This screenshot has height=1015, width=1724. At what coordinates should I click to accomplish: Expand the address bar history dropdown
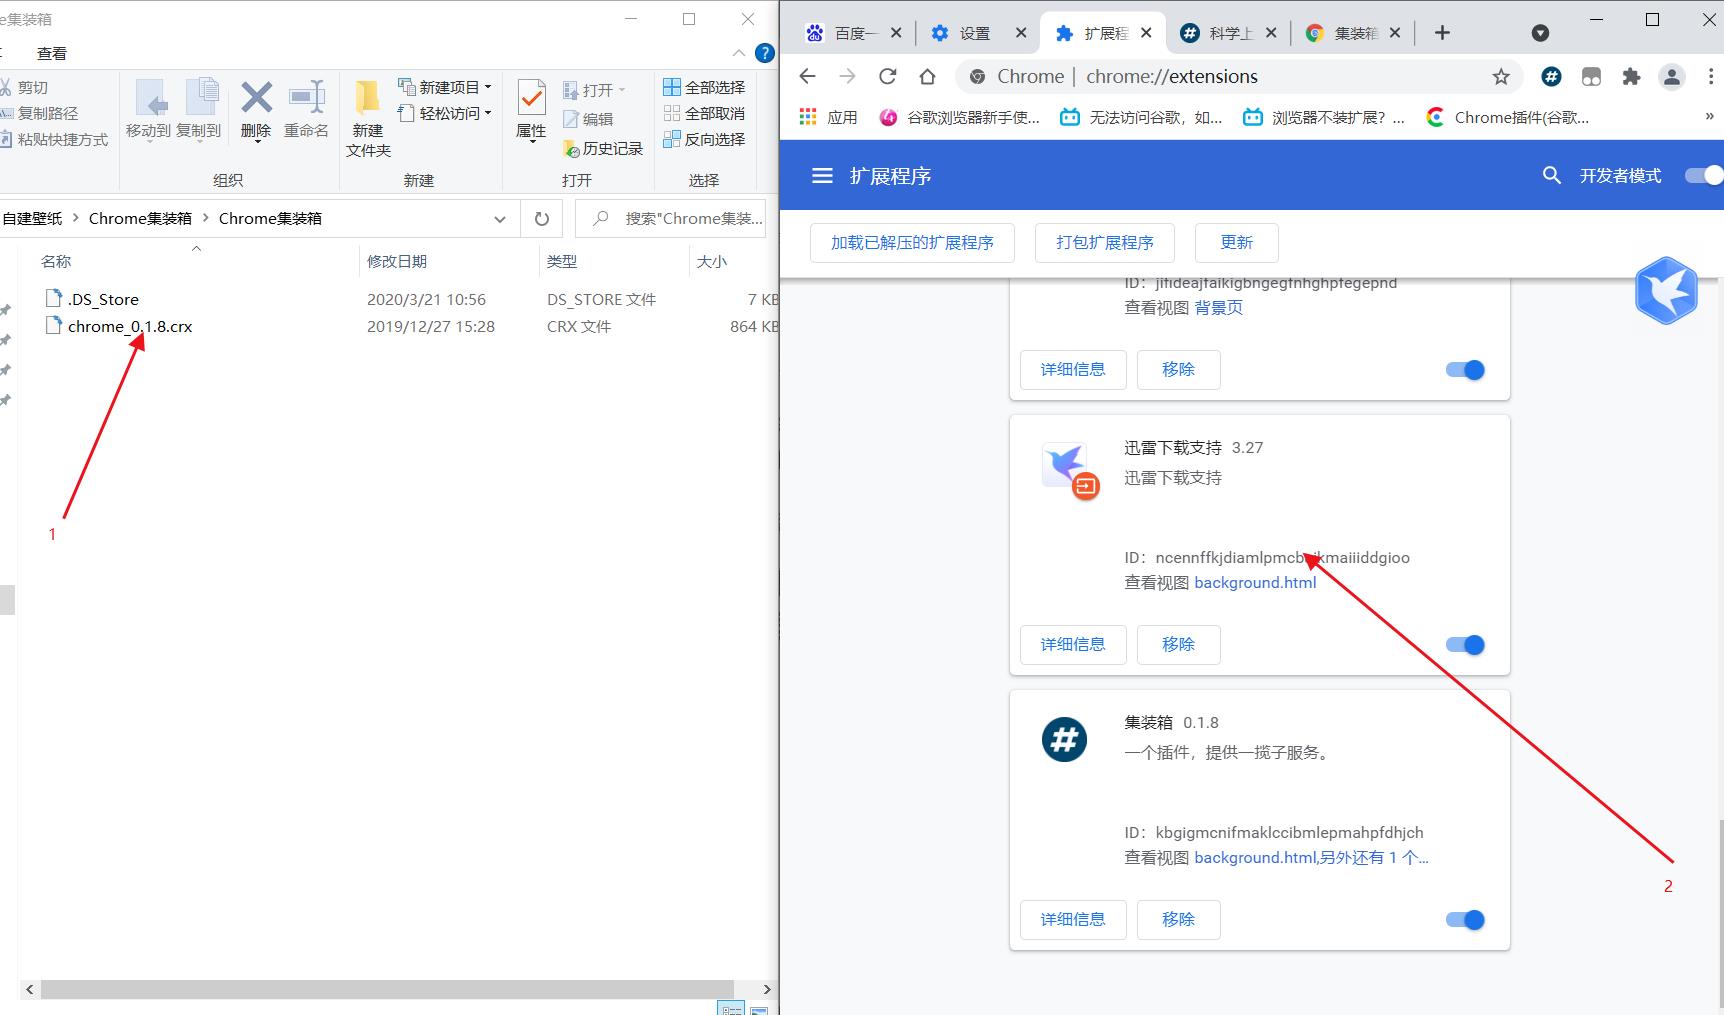point(499,218)
